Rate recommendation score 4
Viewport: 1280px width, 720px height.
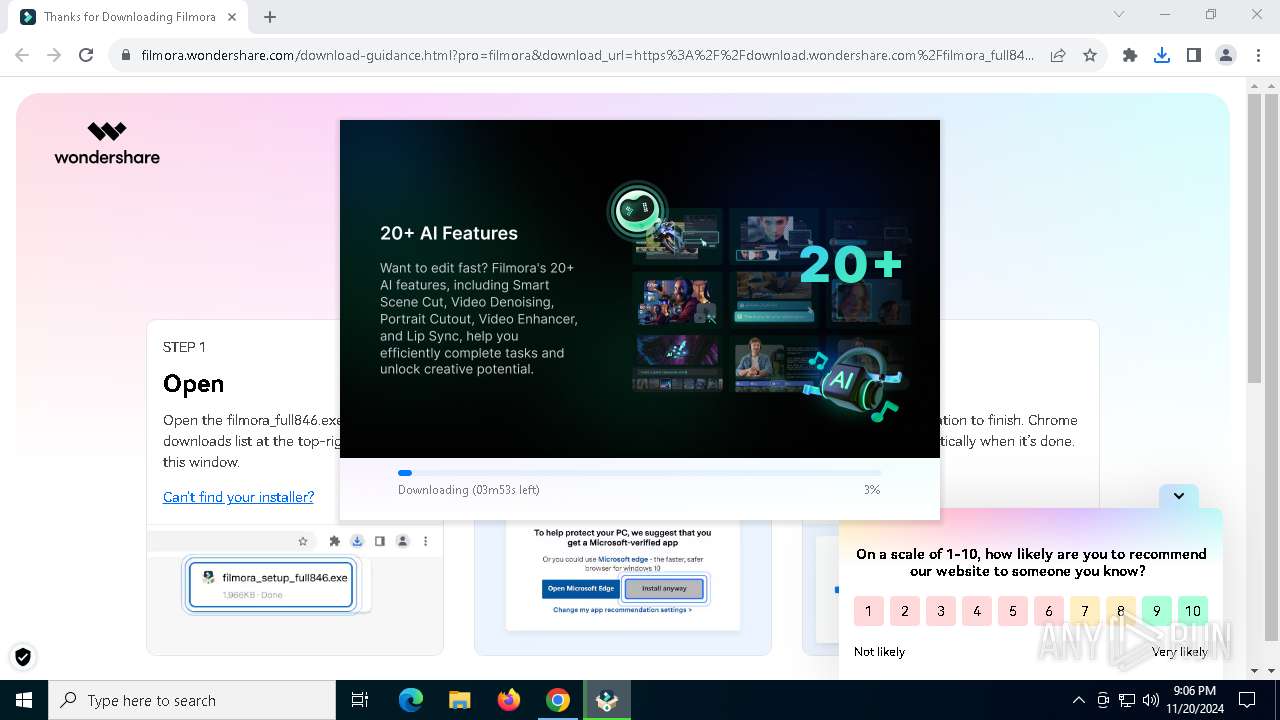click(x=976, y=611)
